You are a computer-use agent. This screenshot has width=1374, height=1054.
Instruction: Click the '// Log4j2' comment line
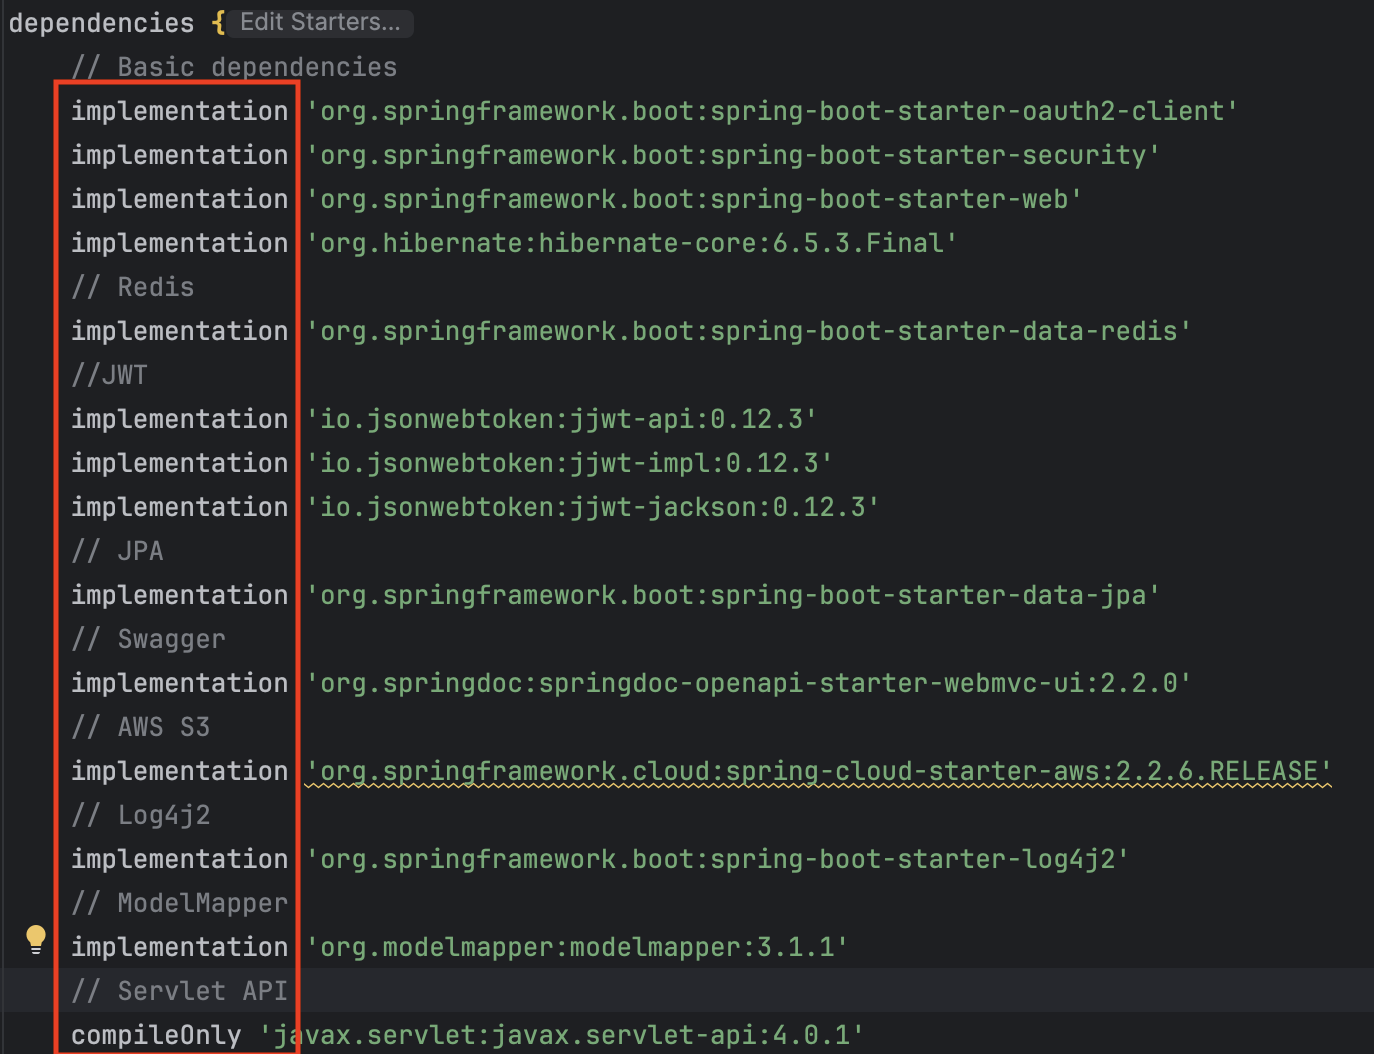click(x=141, y=815)
